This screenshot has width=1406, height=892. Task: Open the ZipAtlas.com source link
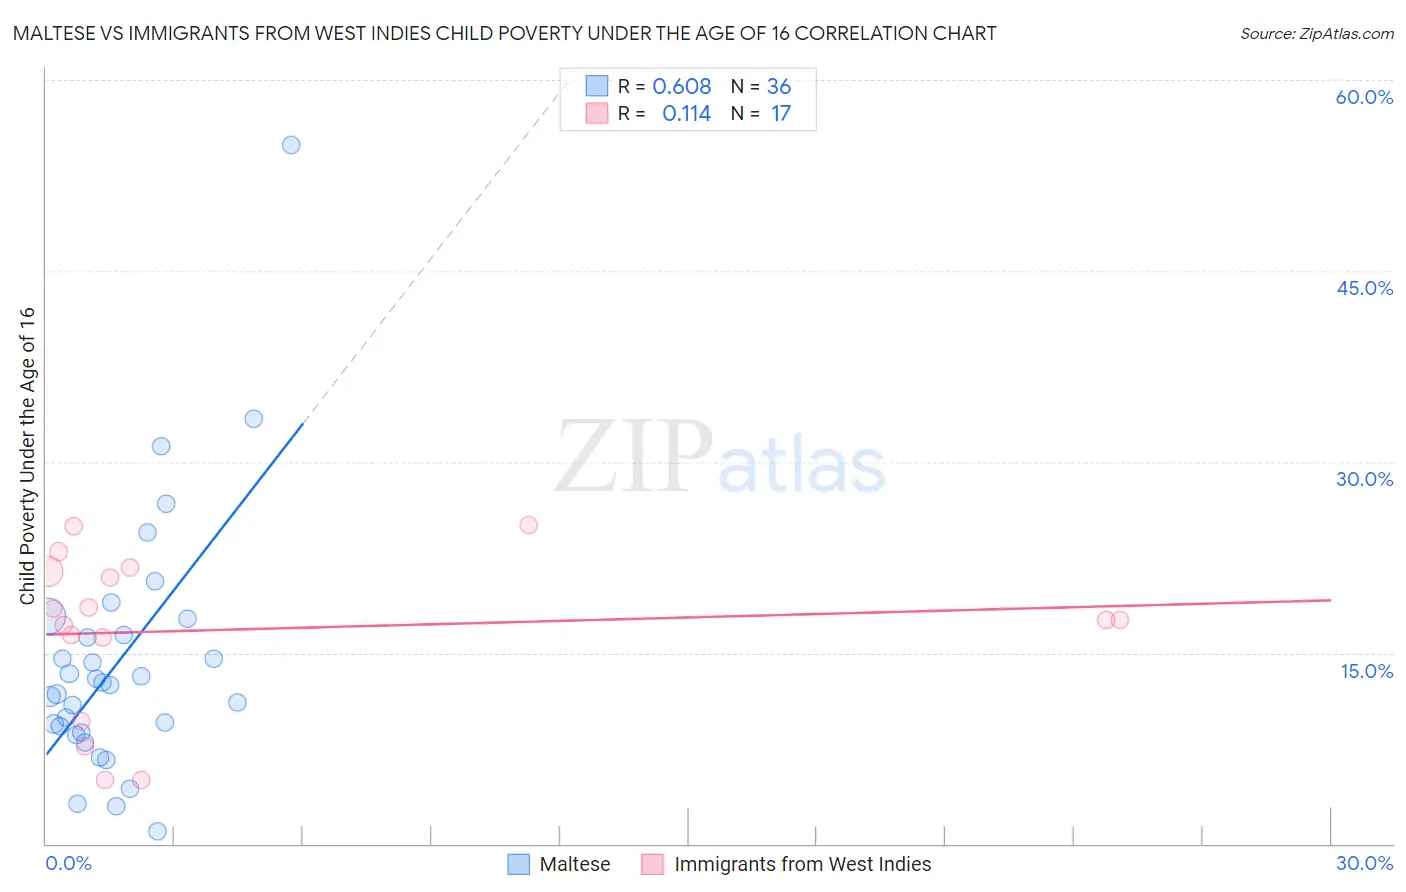(x=1317, y=34)
